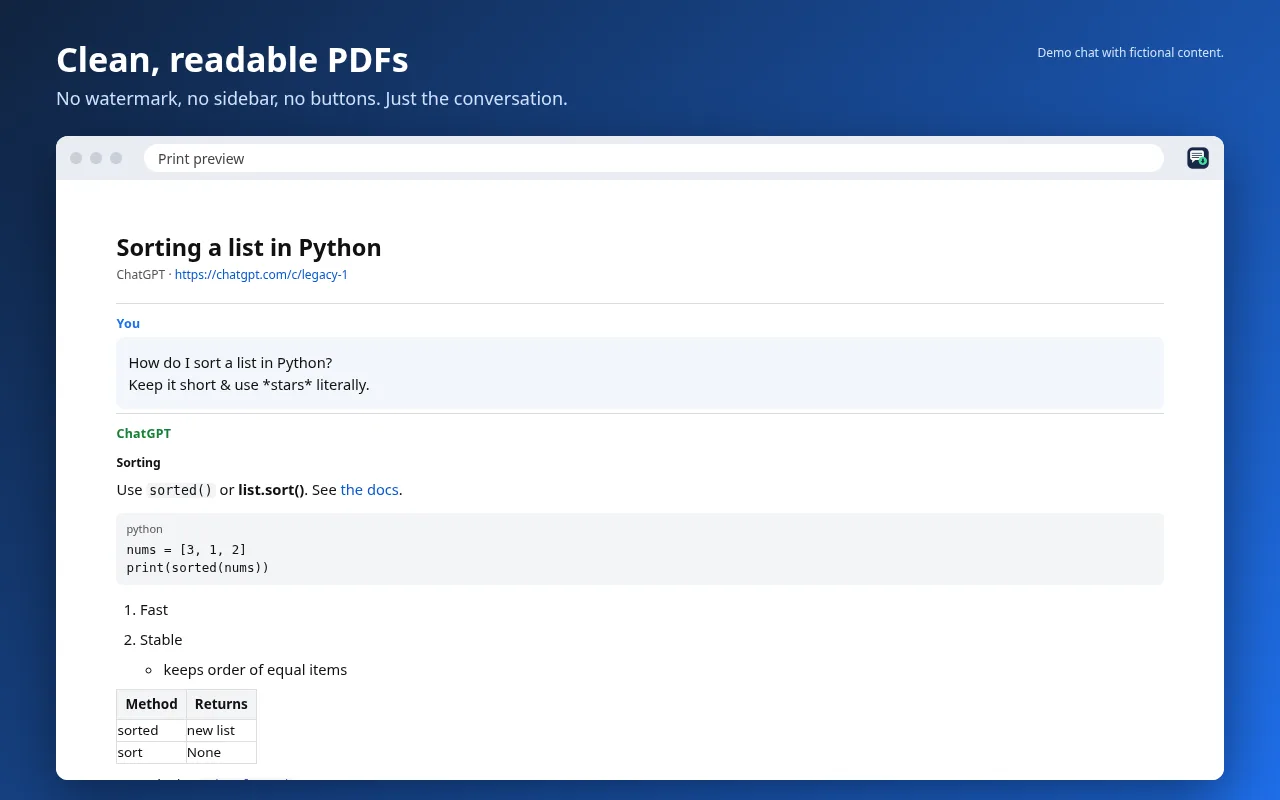Click list item "Stable"
Image resolution: width=1280 pixels, height=800 pixels.
pos(161,640)
